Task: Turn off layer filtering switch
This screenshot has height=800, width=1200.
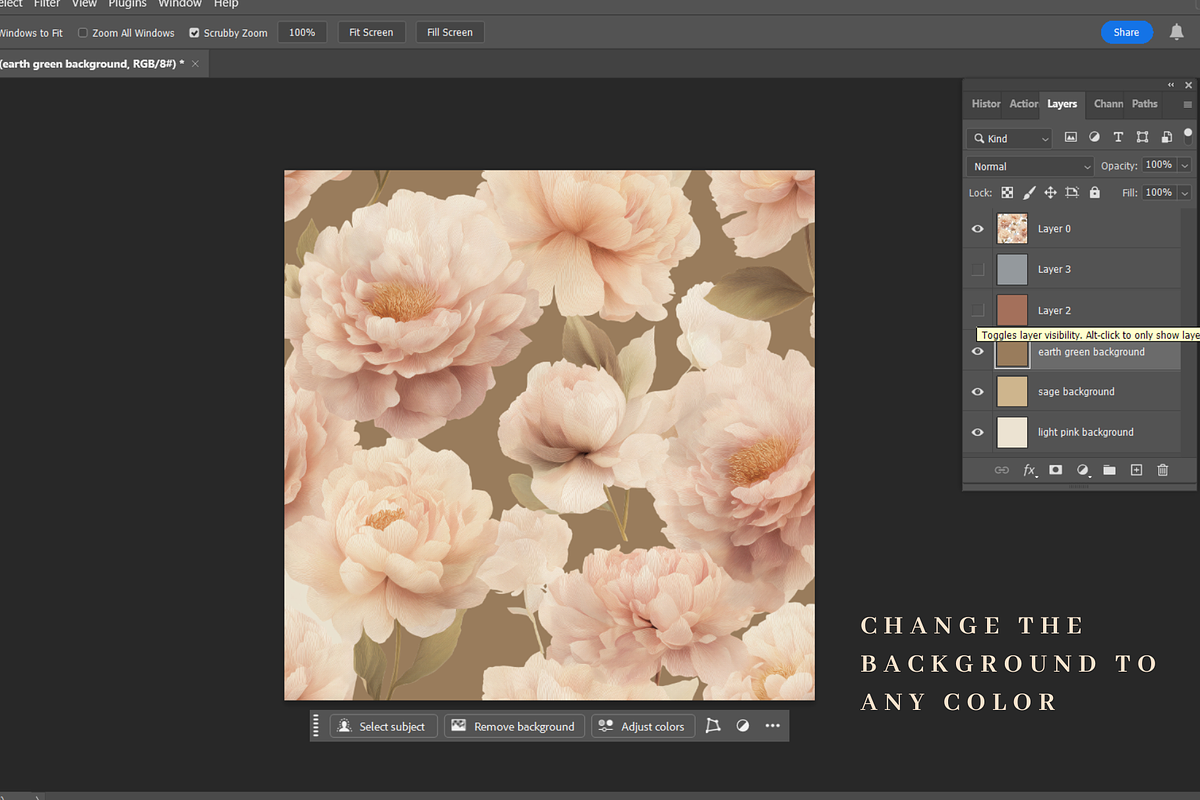Action: (x=1188, y=136)
